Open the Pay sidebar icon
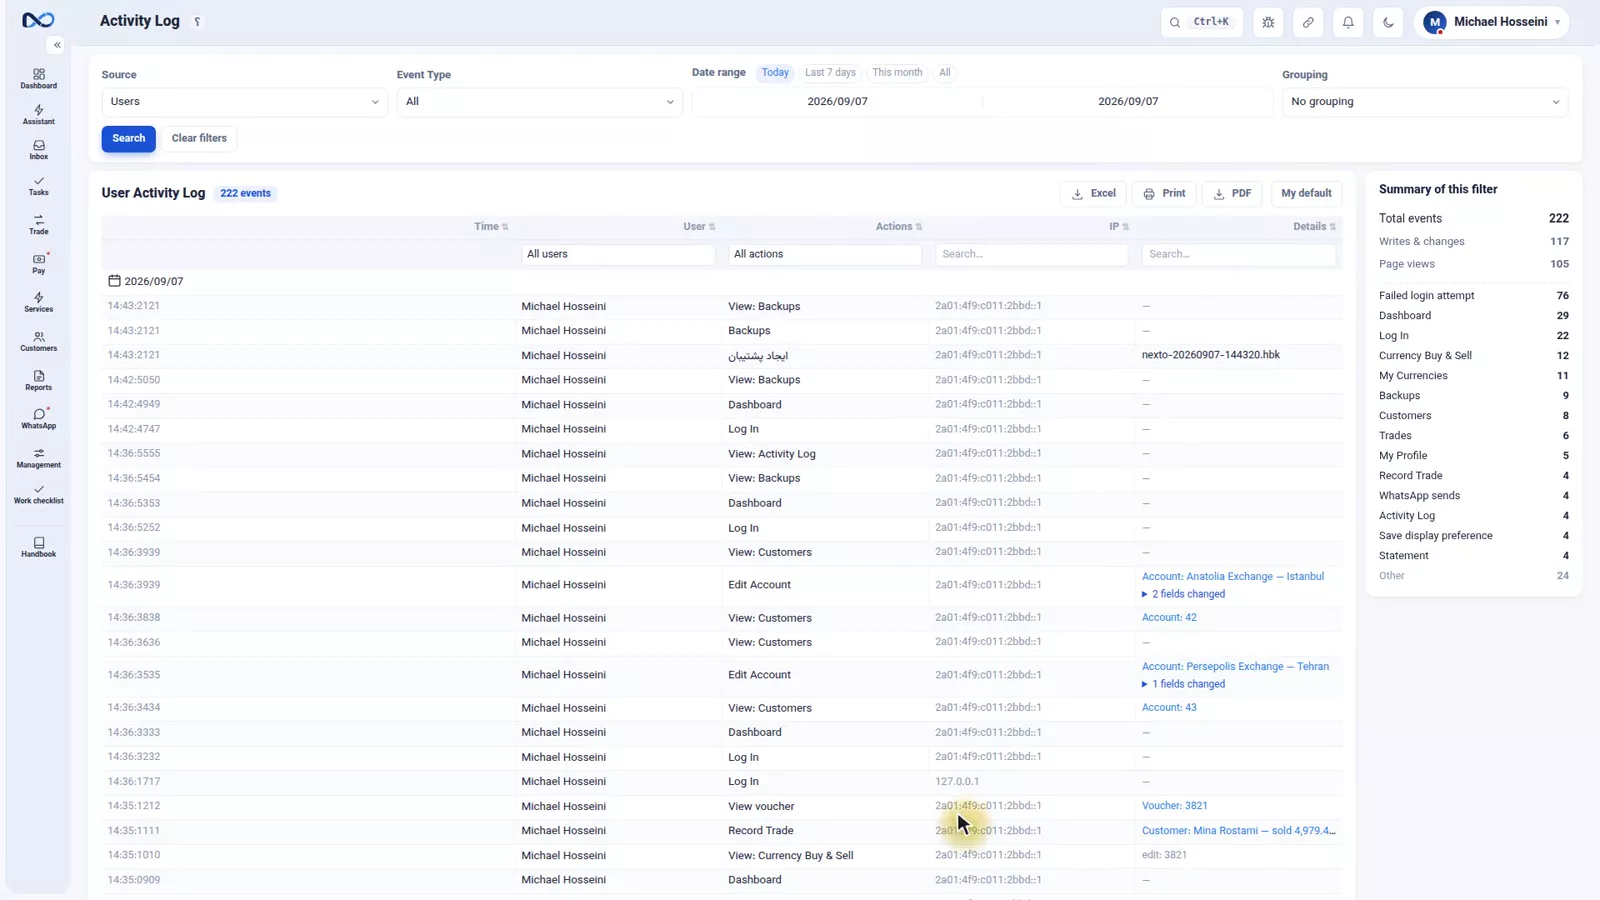The height and width of the screenshot is (900, 1600). click(38, 264)
